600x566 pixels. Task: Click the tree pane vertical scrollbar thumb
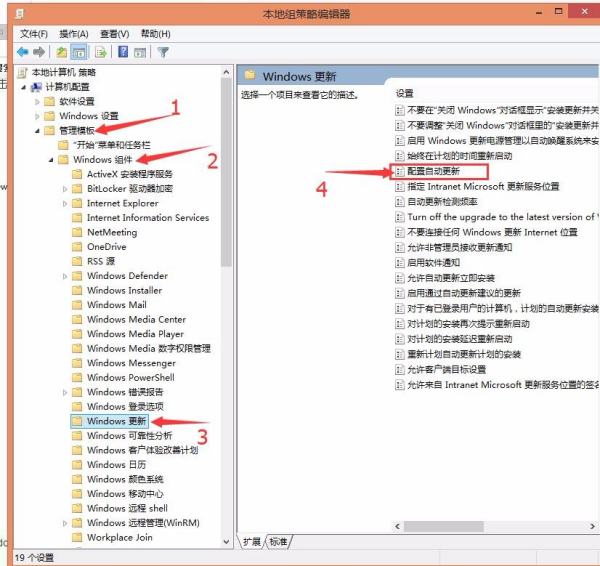227,172
